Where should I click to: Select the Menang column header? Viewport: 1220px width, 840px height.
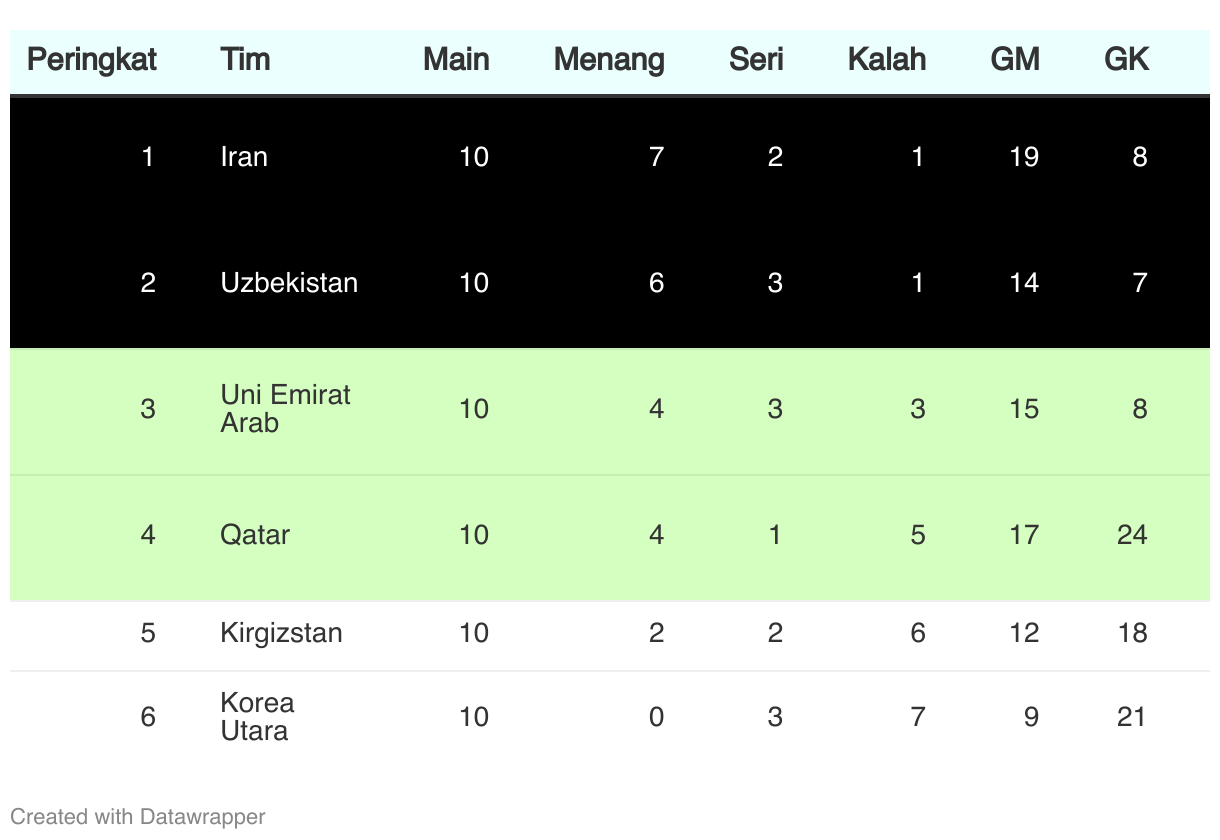click(609, 60)
